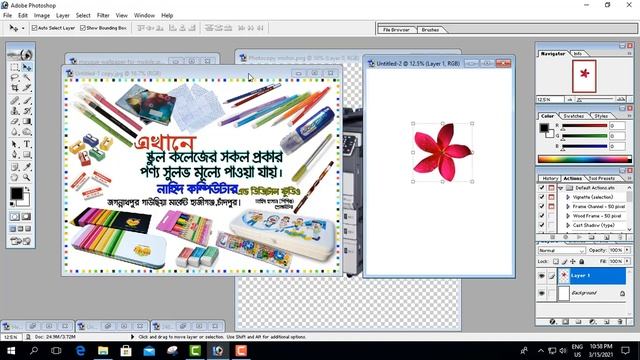Screen dimensions: 640x360
Task: Open the Filter menu
Action: [103, 16]
